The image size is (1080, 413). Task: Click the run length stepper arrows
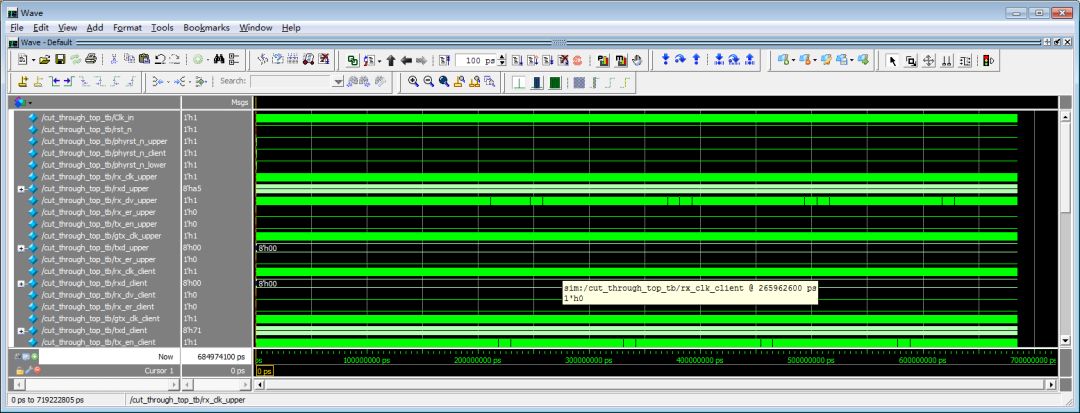point(502,61)
